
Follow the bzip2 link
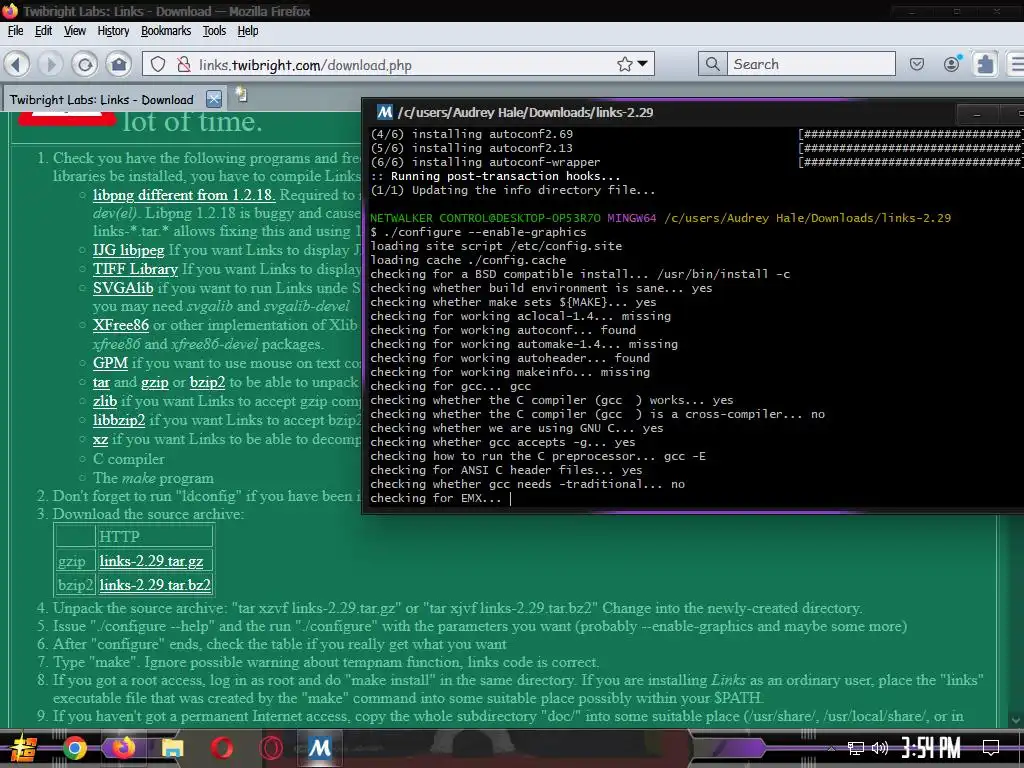click(208, 383)
